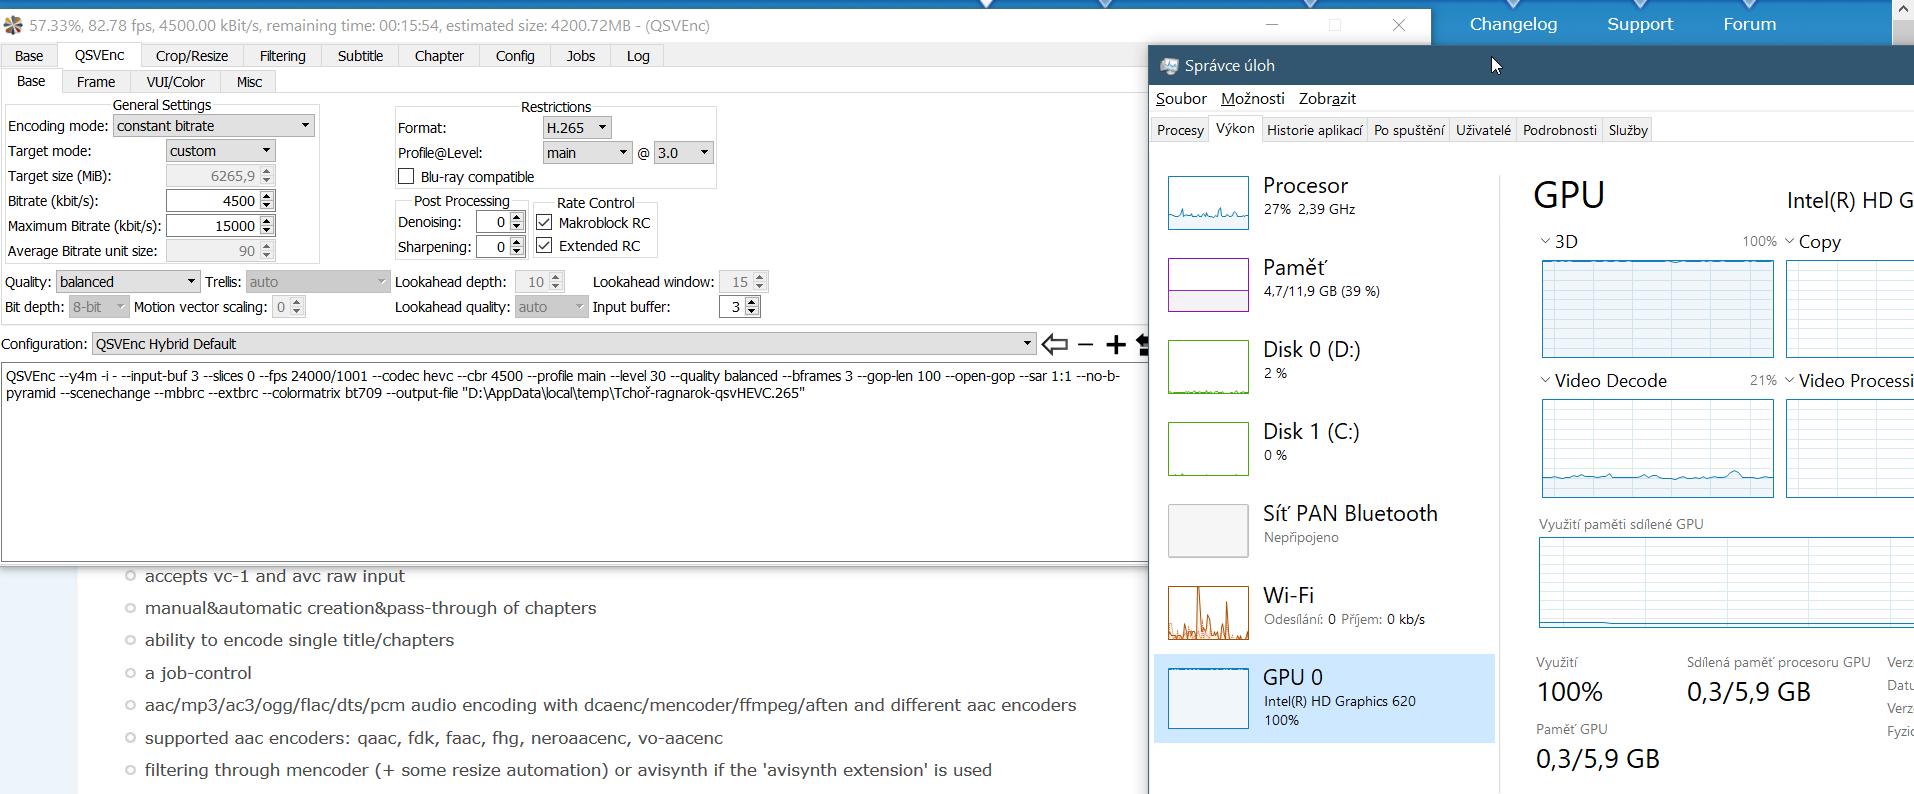Show the Log tab
This screenshot has height=794, width=1914.
point(638,56)
